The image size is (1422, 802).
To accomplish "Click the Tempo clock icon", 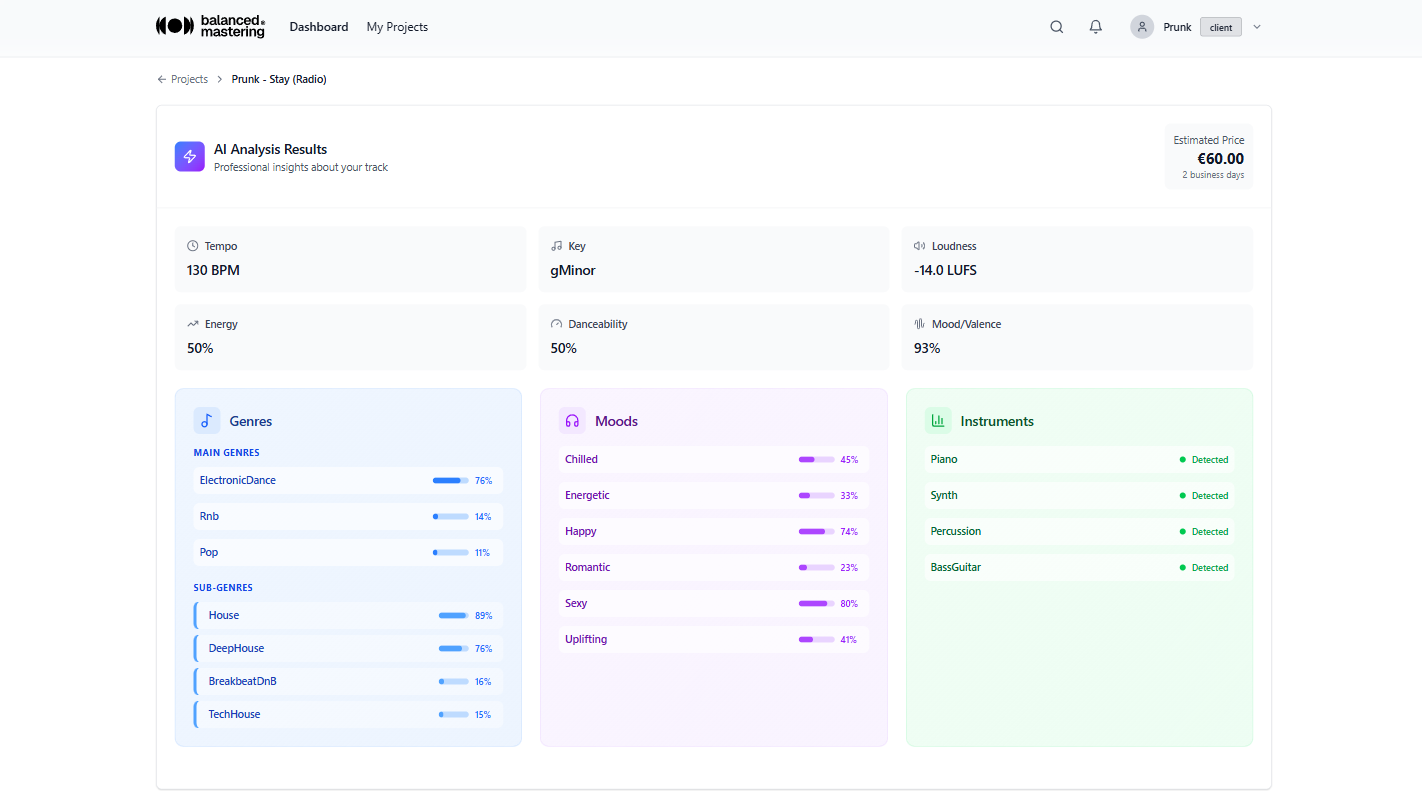I will tap(193, 245).
